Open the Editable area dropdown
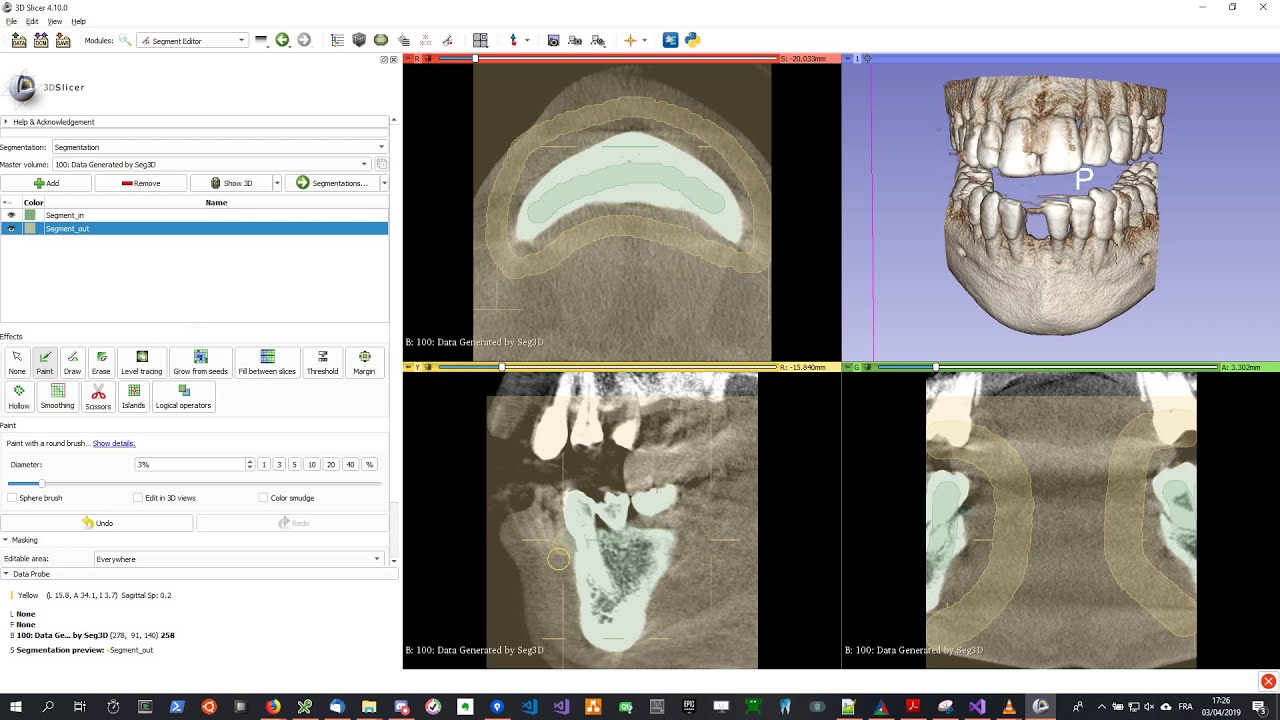The height and width of the screenshot is (720, 1280). (238, 559)
